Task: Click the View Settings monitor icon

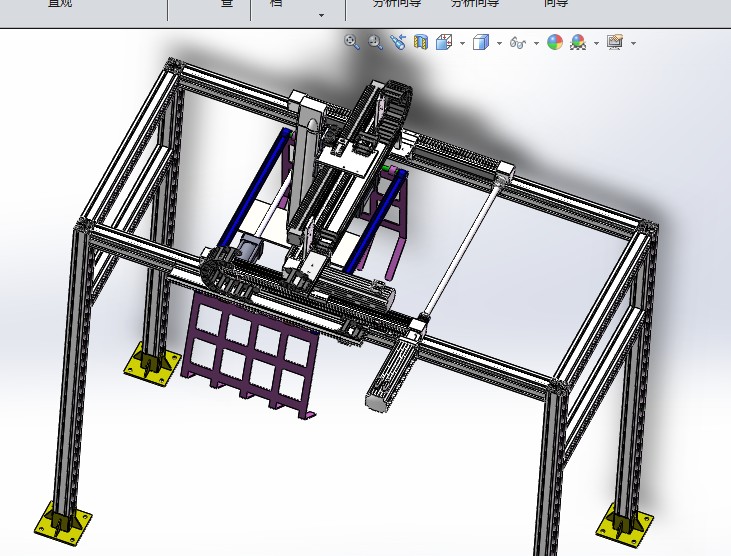Action: (x=615, y=42)
